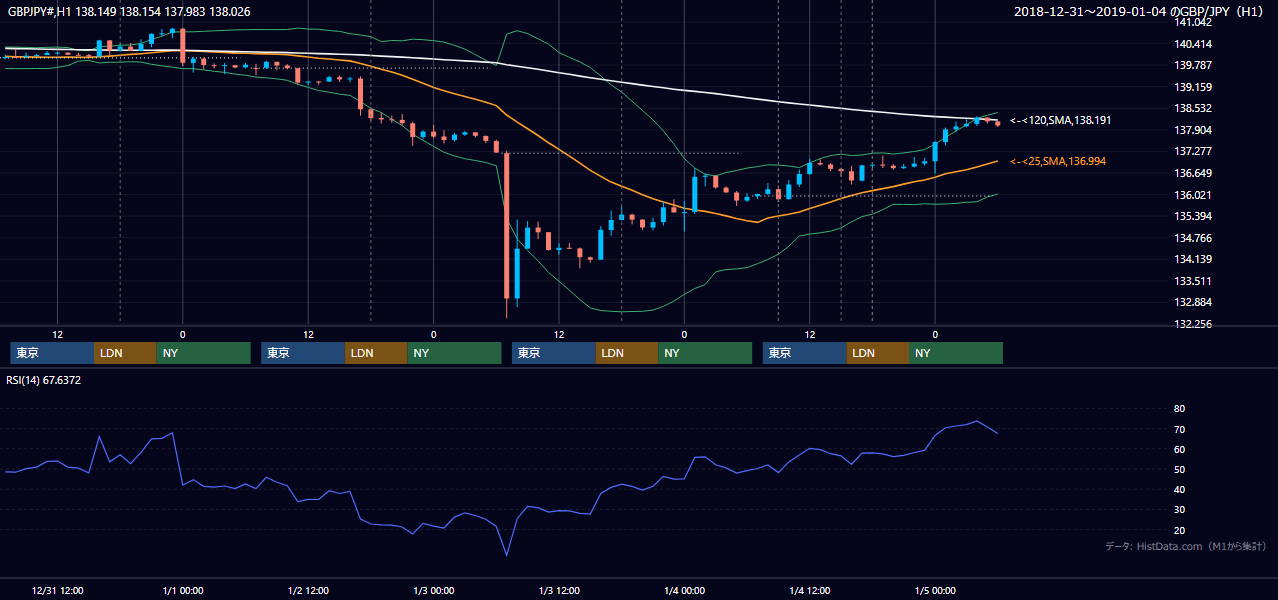The image size is (1278, 600).
Task: Click RSI scale level 50
Action: pos(1180,469)
